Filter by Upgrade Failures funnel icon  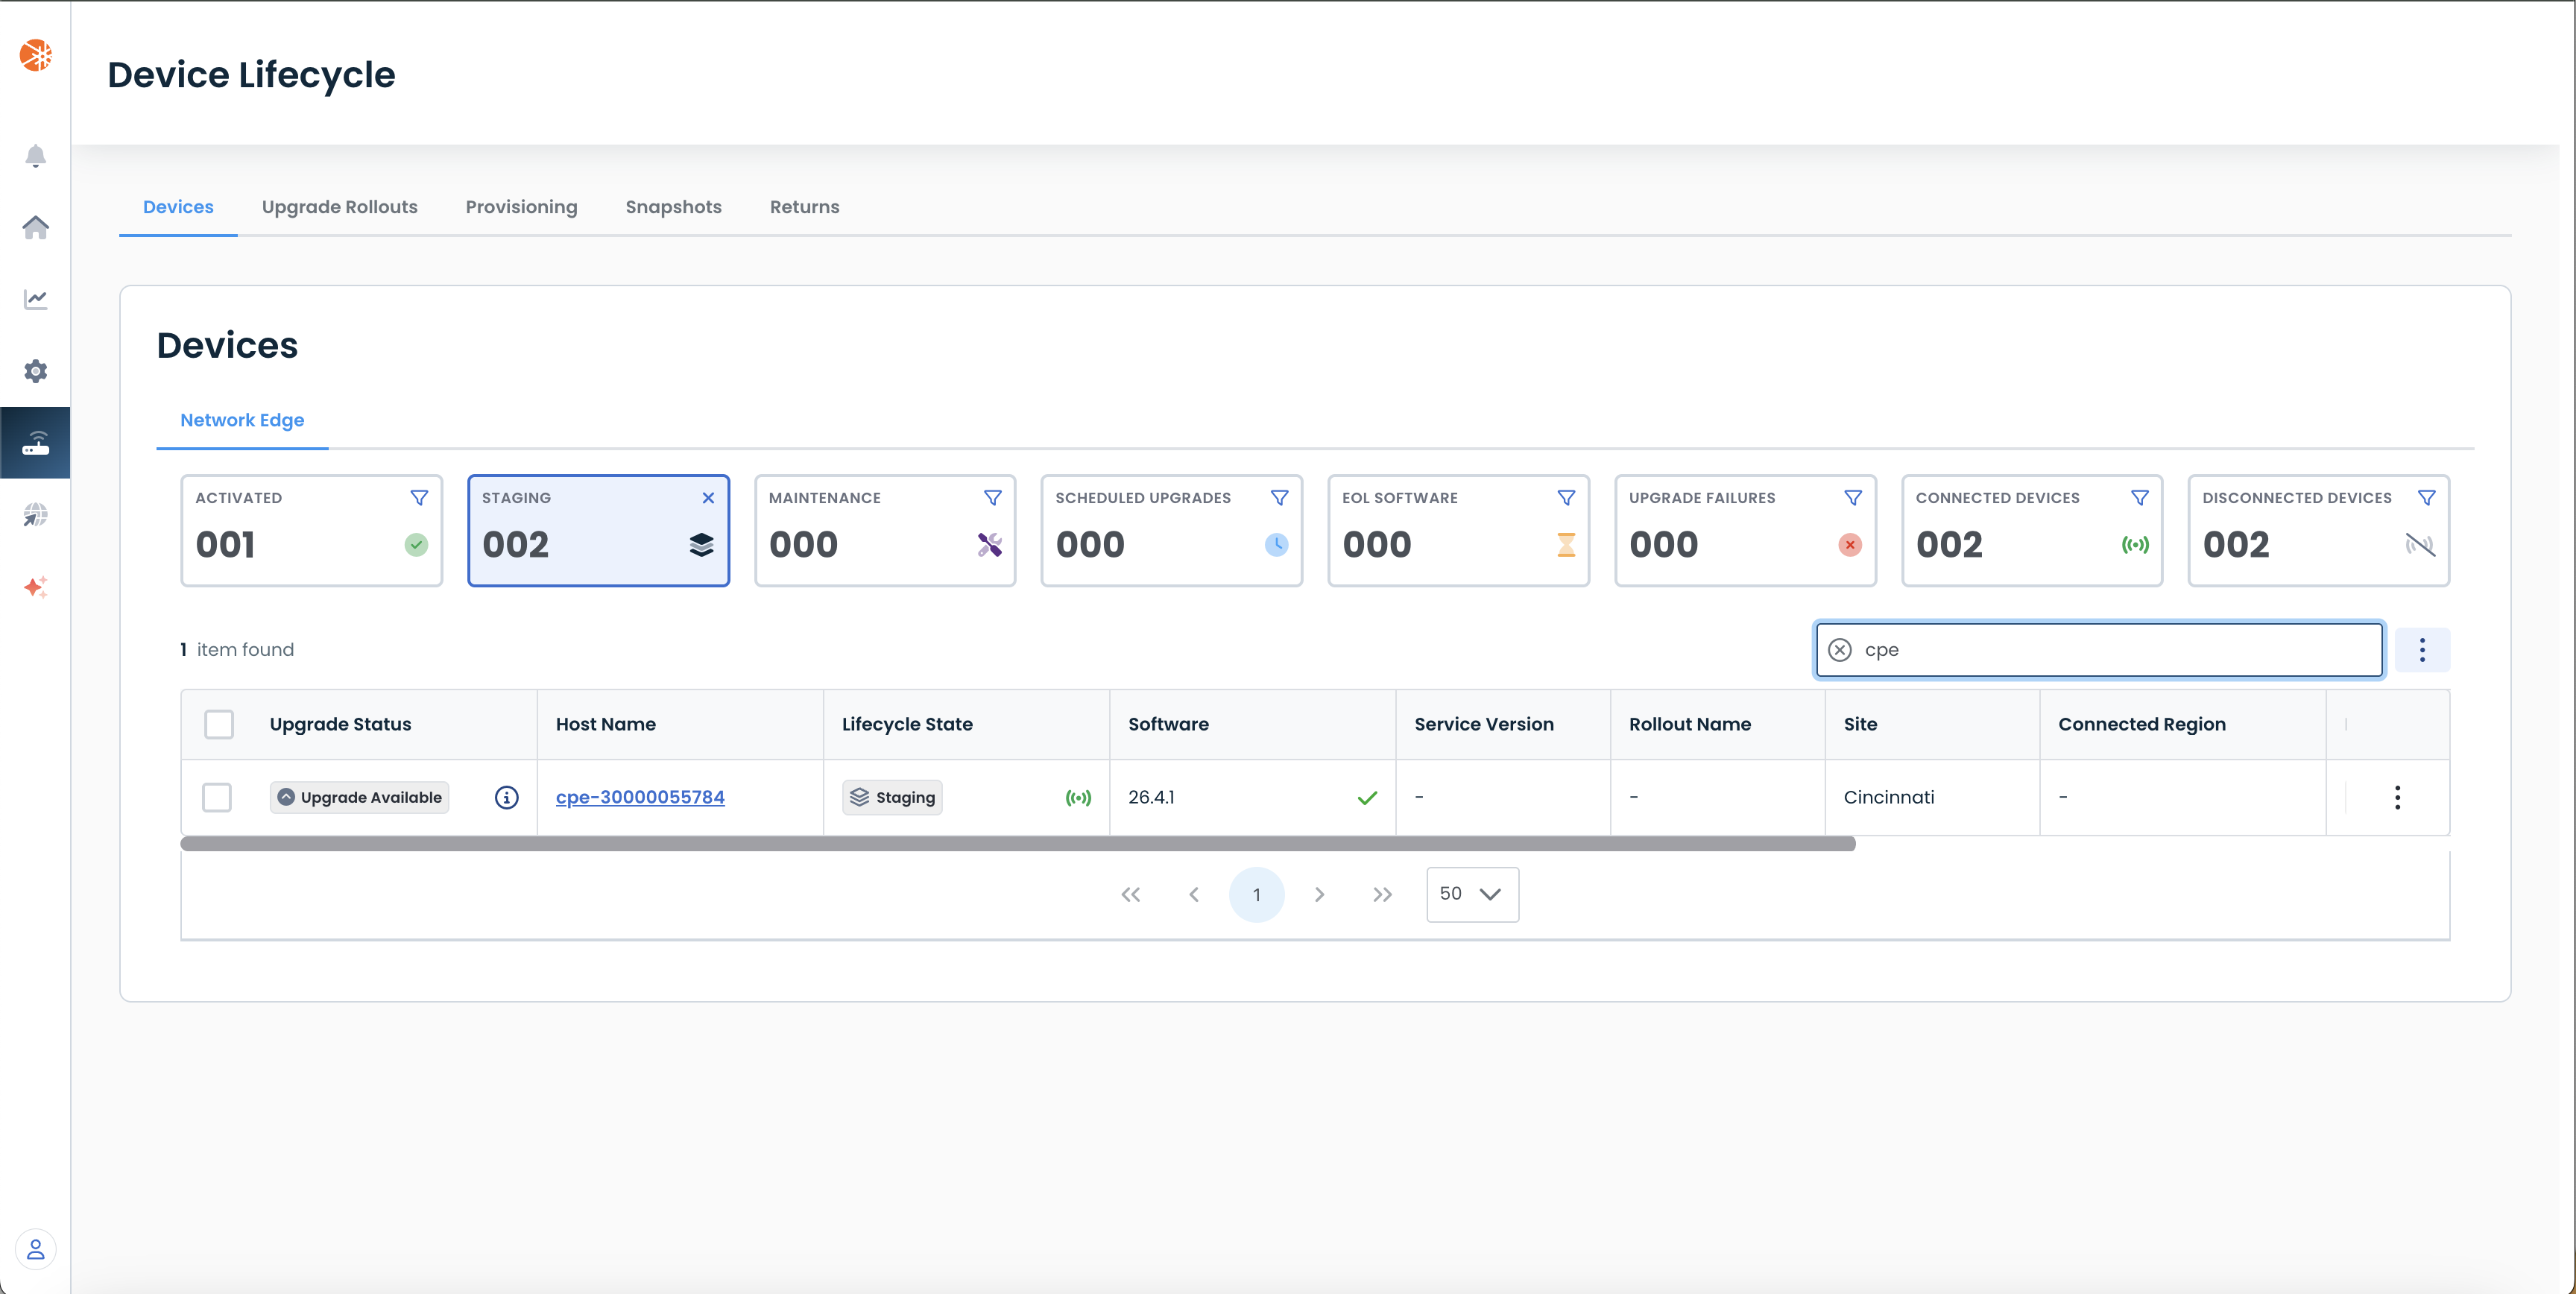click(x=1853, y=498)
